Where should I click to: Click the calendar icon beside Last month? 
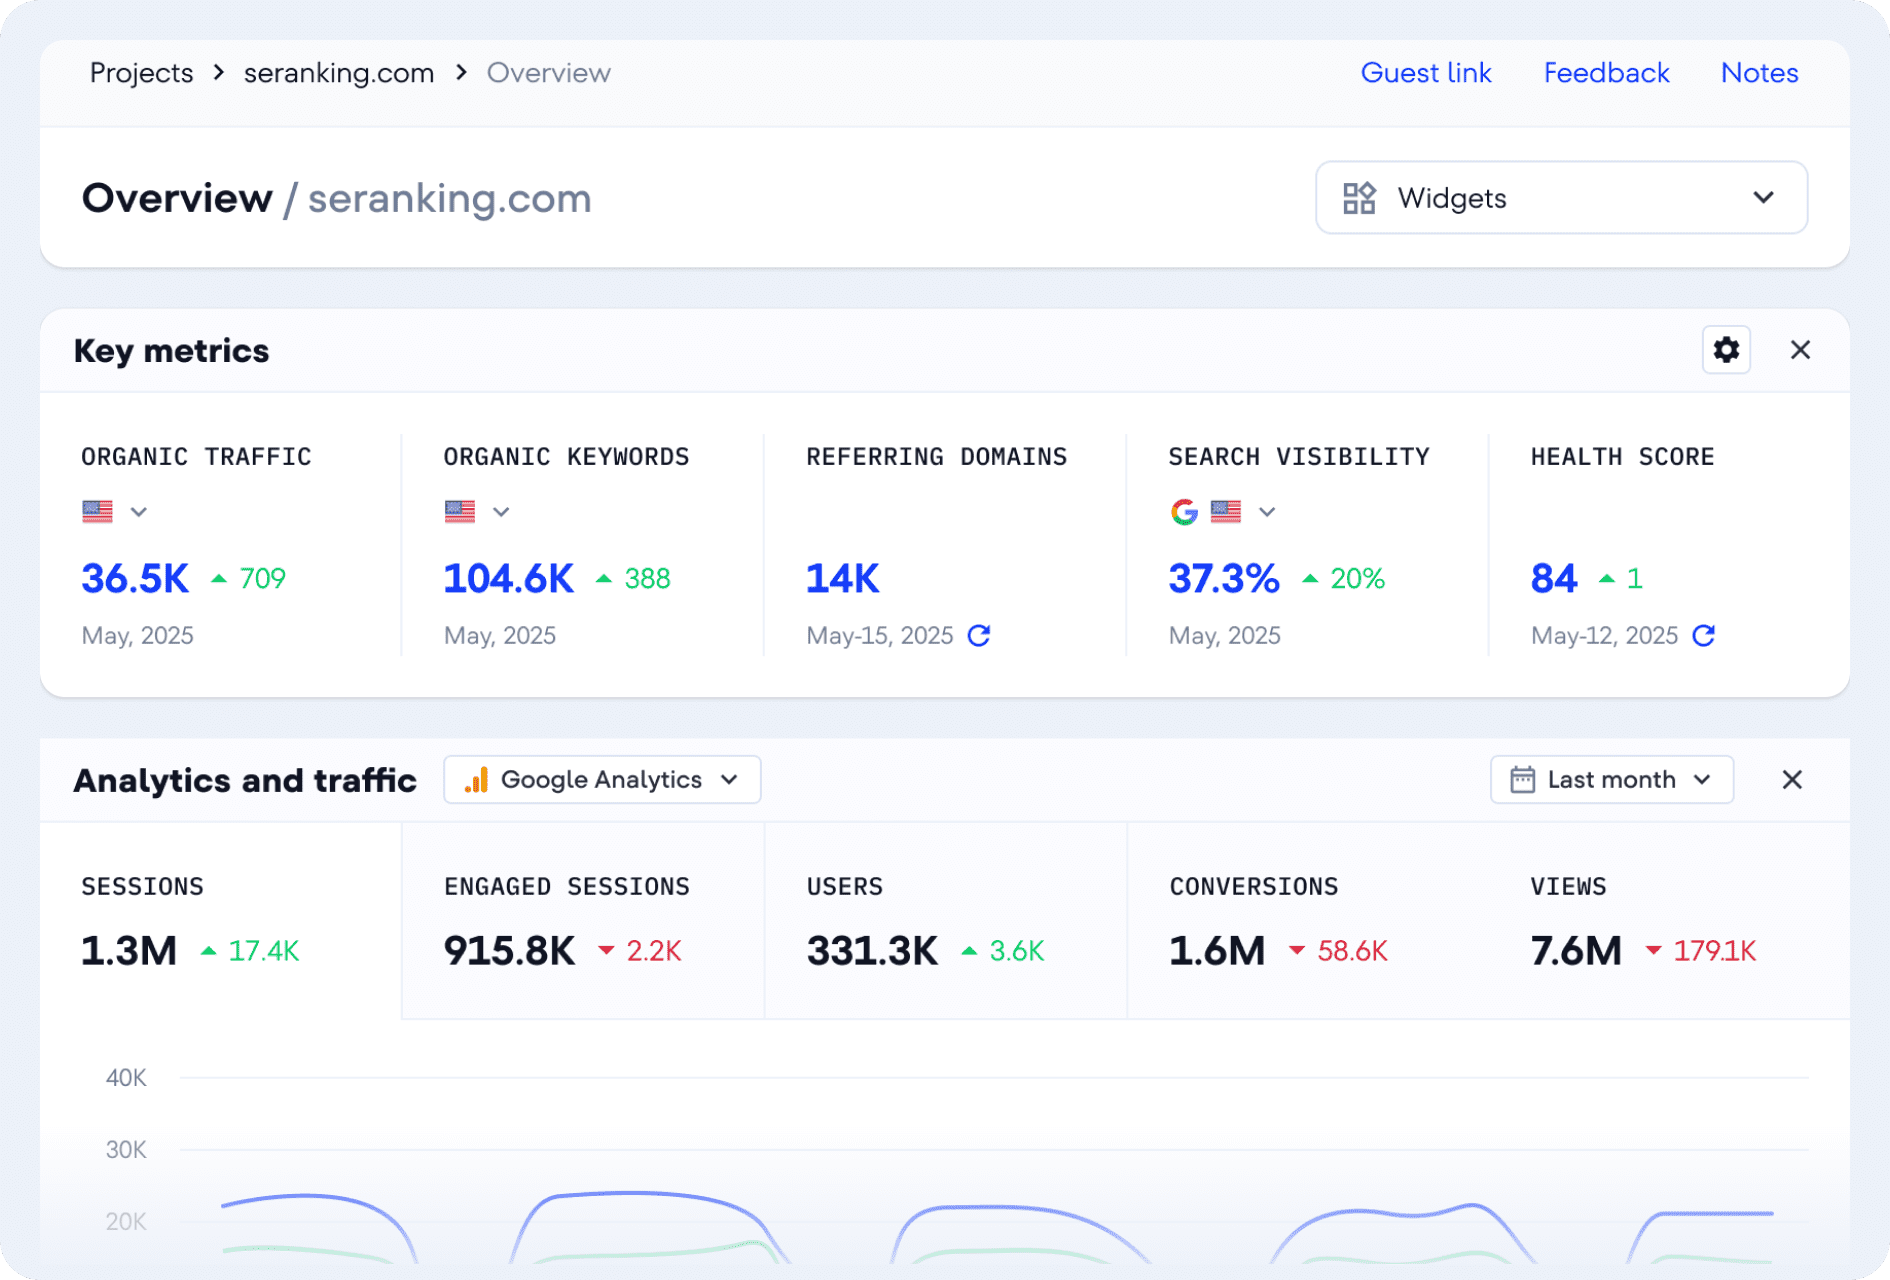(1522, 780)
